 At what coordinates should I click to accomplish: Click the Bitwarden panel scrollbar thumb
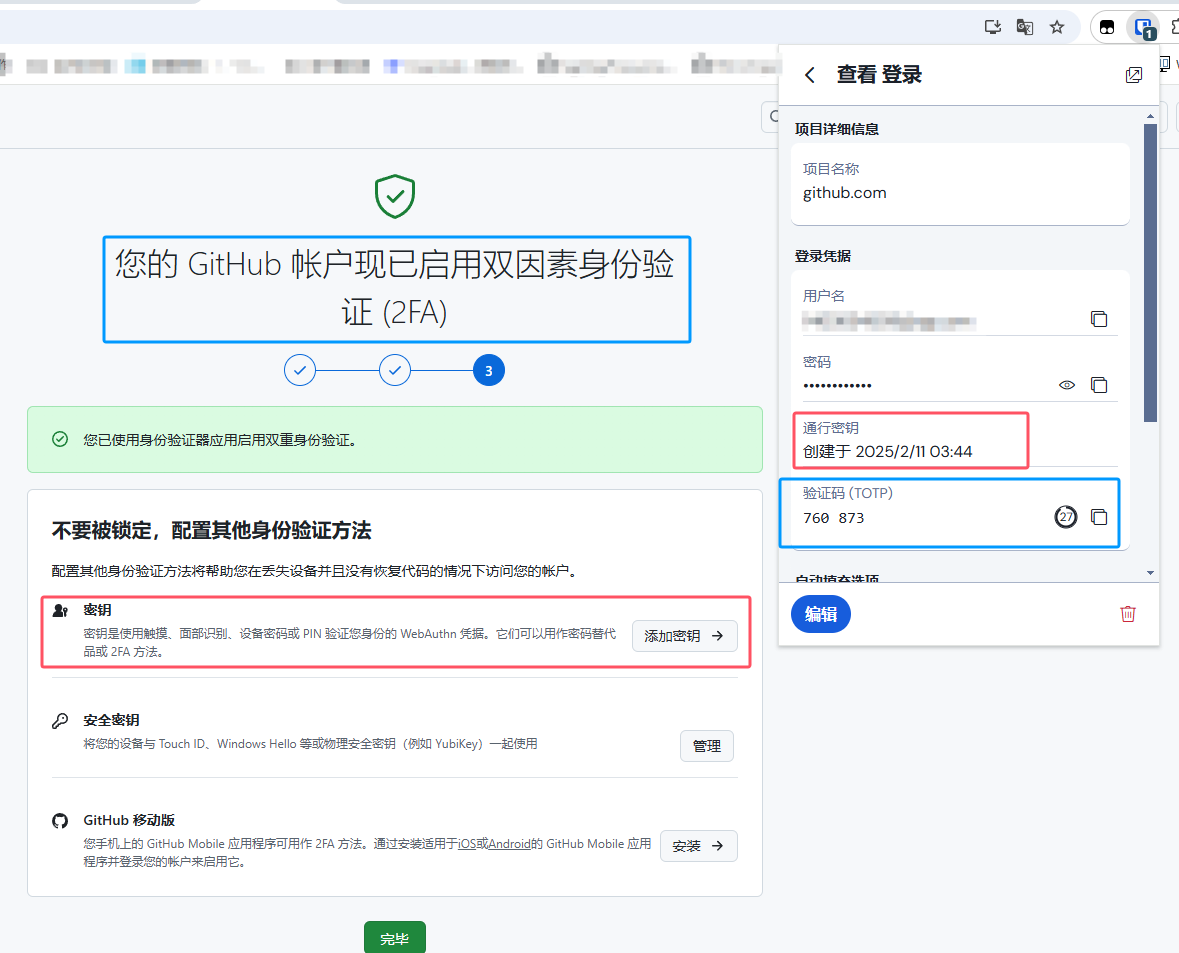pyautogui.click(x=1150, y=270)
